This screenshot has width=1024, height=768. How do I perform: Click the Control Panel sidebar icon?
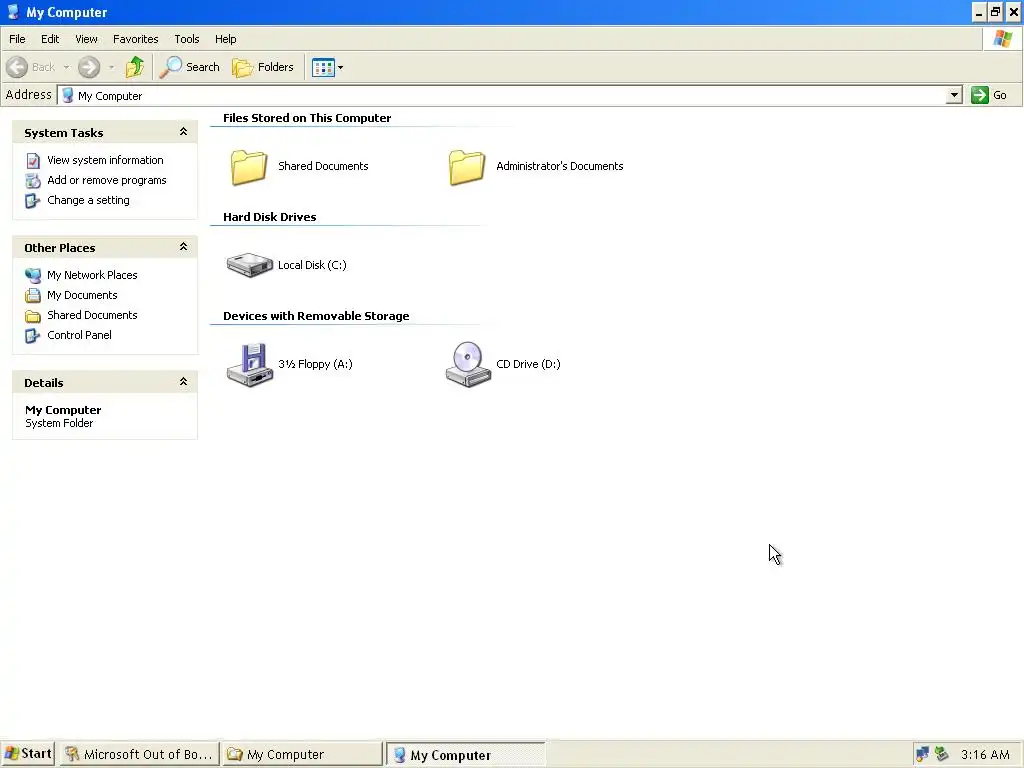point(33,336)
